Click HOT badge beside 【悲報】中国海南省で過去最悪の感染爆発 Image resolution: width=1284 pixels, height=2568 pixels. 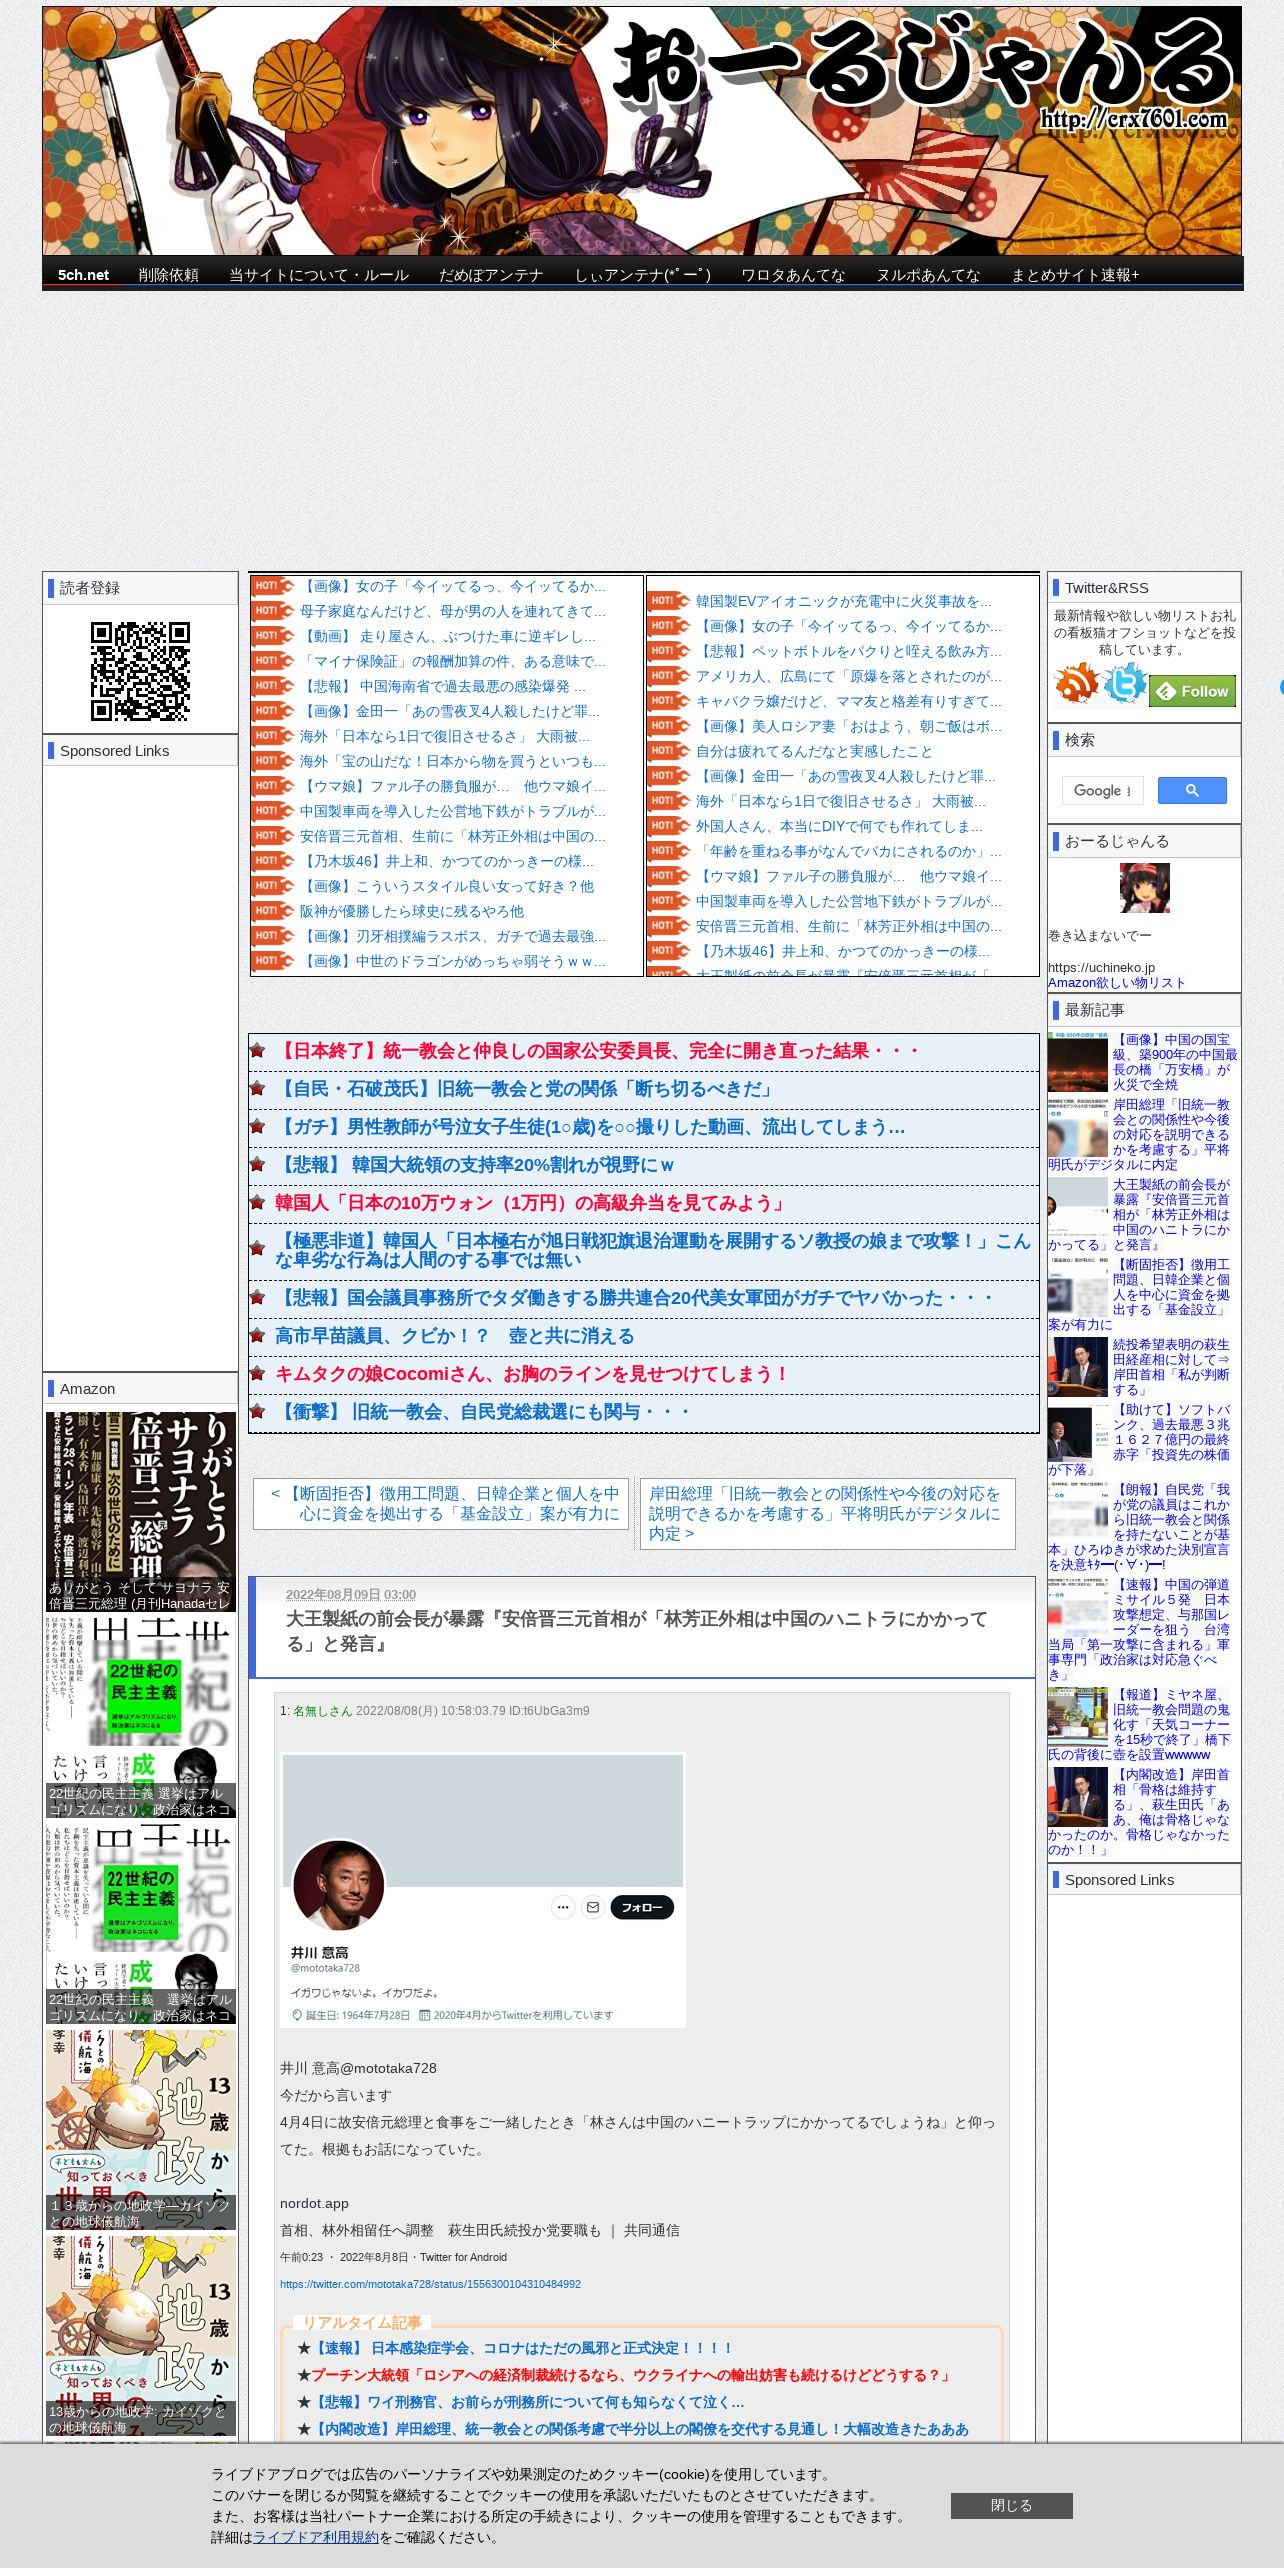point(274,686)
